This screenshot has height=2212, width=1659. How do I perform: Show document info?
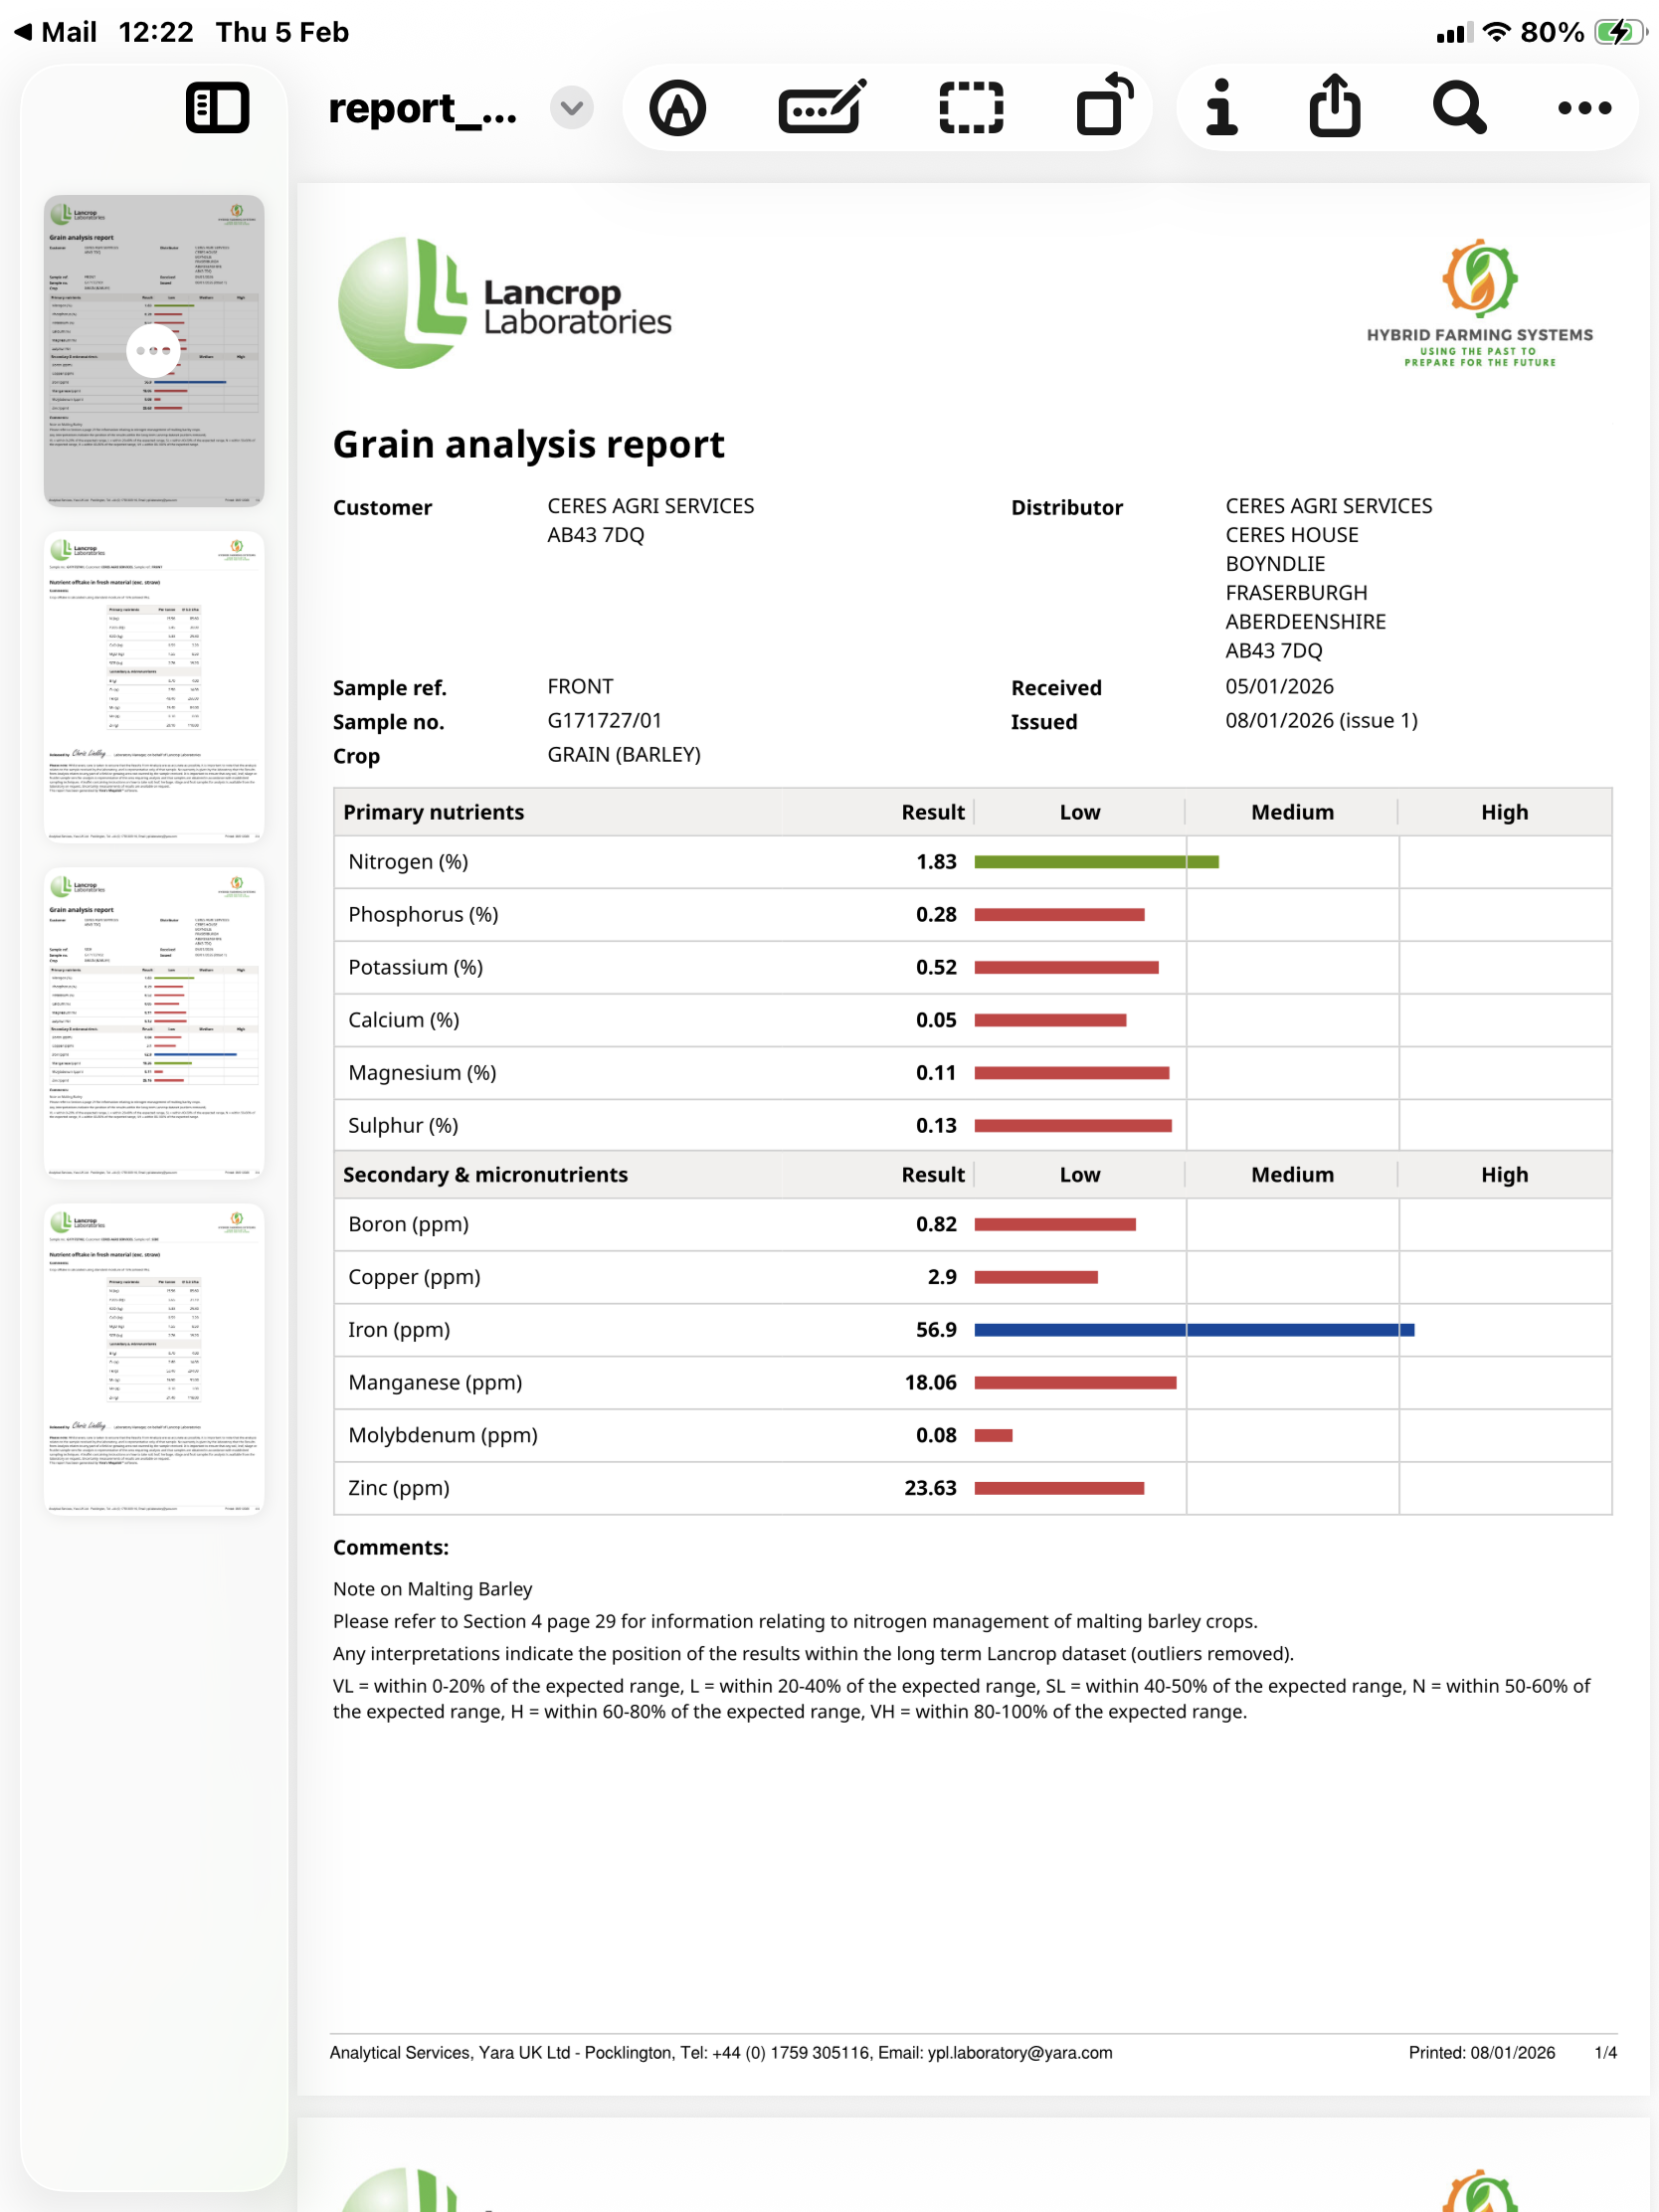click(x=1221, y=107)
